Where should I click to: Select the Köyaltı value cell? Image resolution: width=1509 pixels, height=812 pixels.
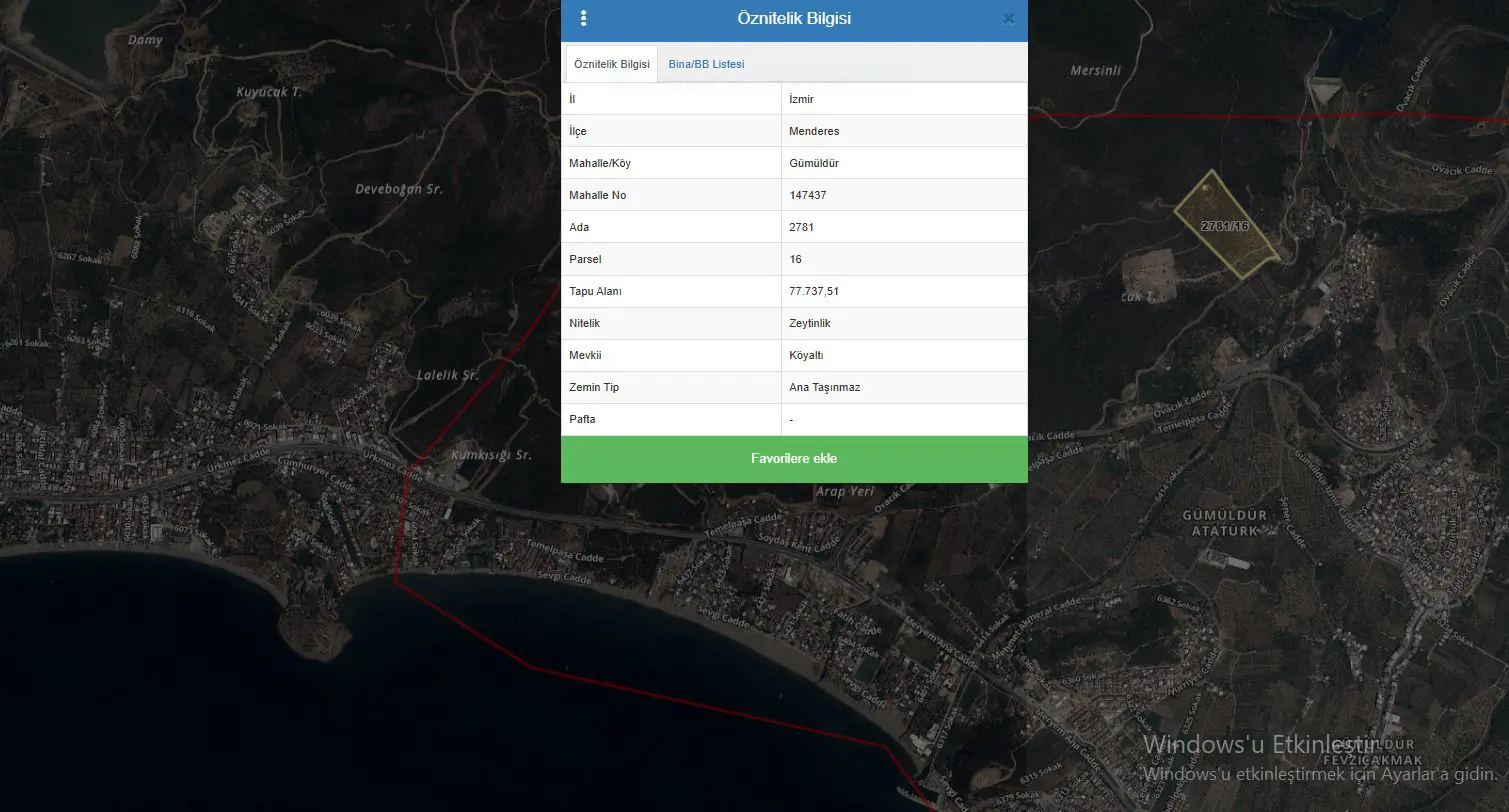tap(904, 355)
